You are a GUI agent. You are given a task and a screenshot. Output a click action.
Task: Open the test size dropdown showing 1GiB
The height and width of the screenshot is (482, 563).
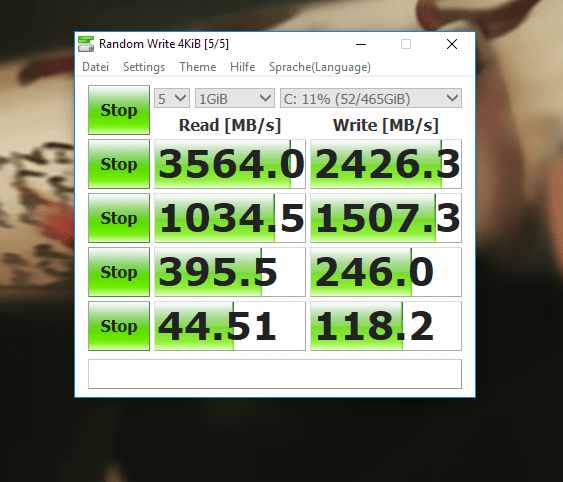coord(235,98)
